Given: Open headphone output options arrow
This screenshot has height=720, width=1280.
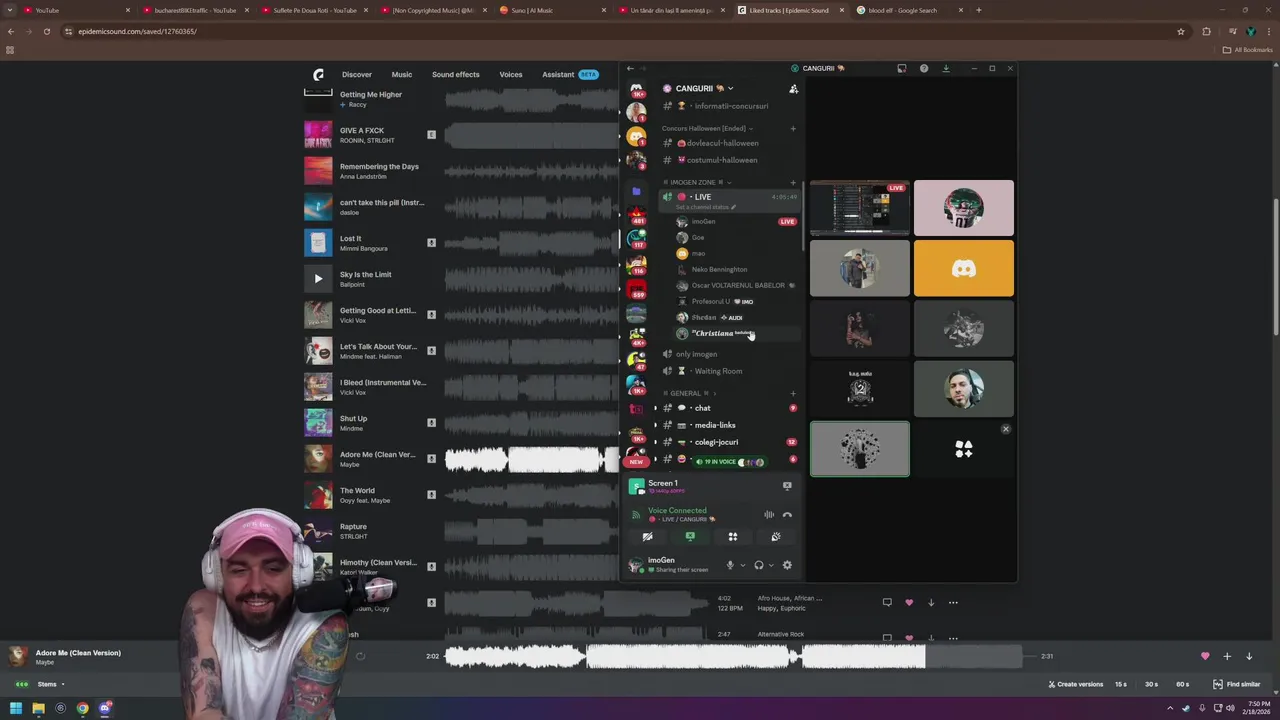Looking at the screenshot, I should [771, 566].
